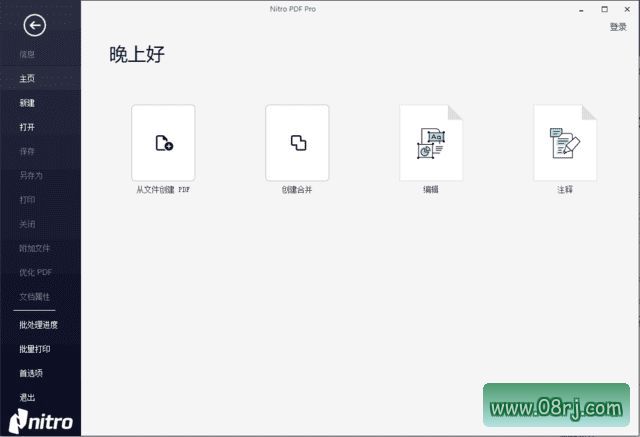Open the 注释 annotation icon tile
This screenshot has width=640, height=437.
(x=565, y=143)
